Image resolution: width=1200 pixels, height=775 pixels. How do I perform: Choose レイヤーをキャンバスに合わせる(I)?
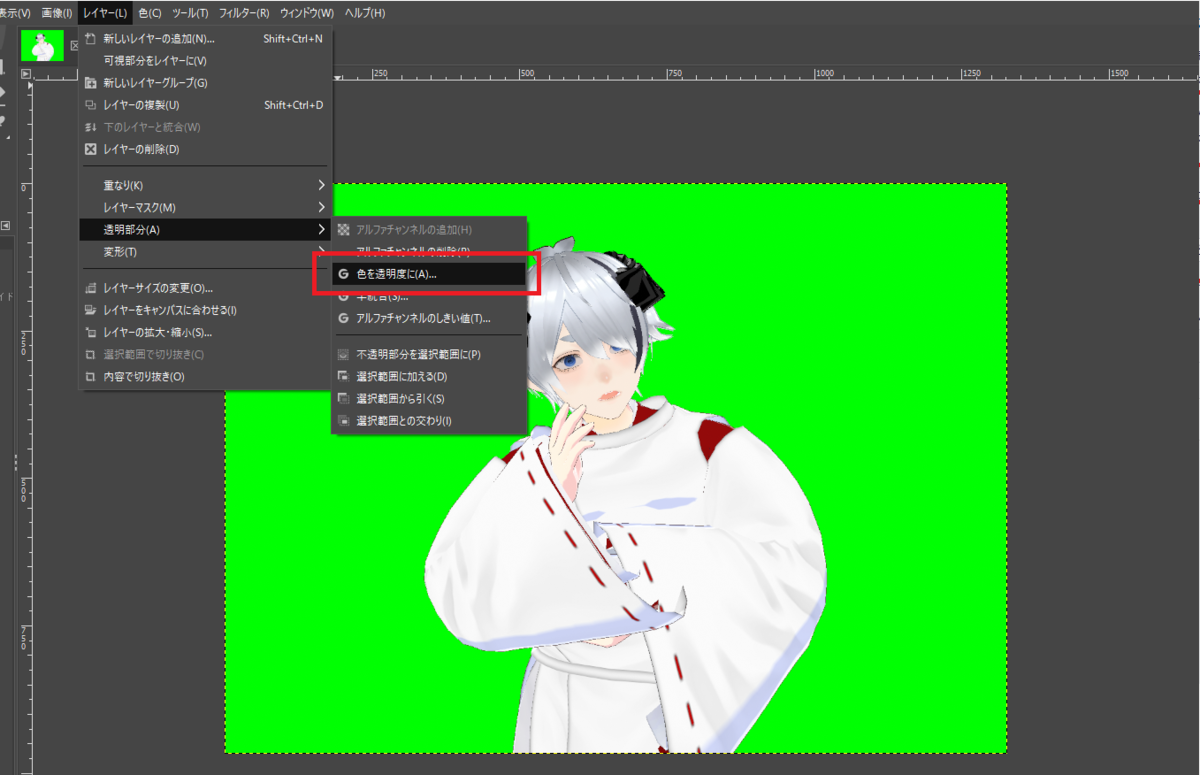[205, 310]
